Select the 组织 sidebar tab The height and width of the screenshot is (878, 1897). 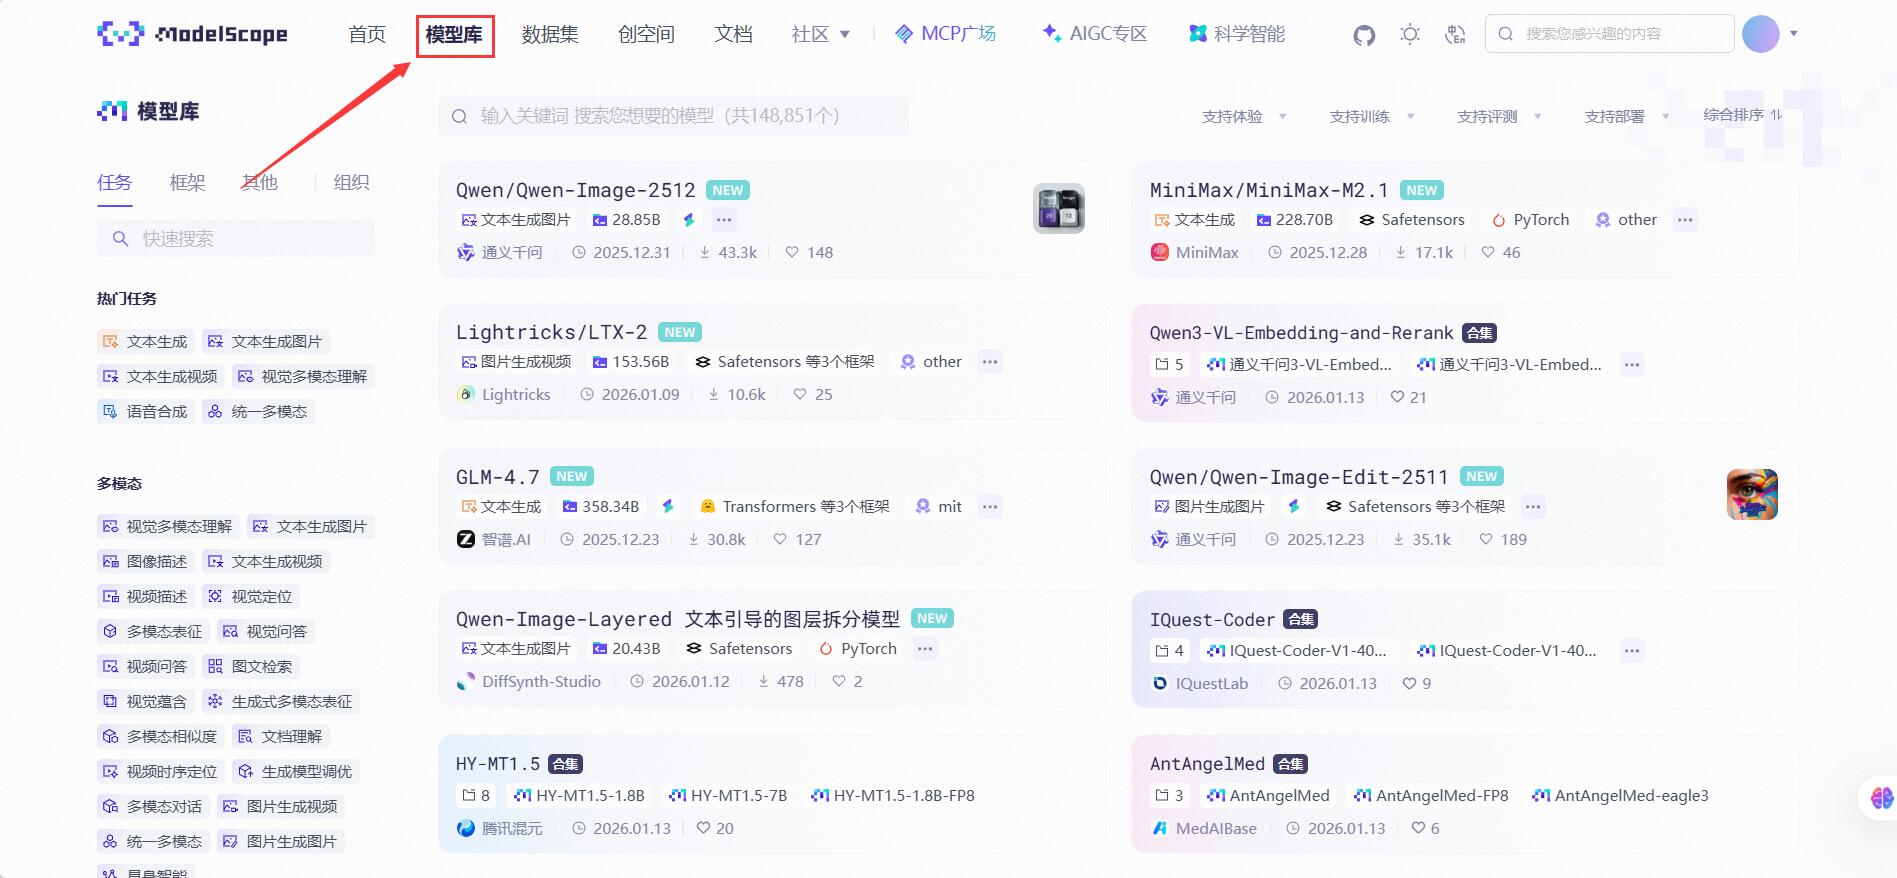click(x=351, y=182)
